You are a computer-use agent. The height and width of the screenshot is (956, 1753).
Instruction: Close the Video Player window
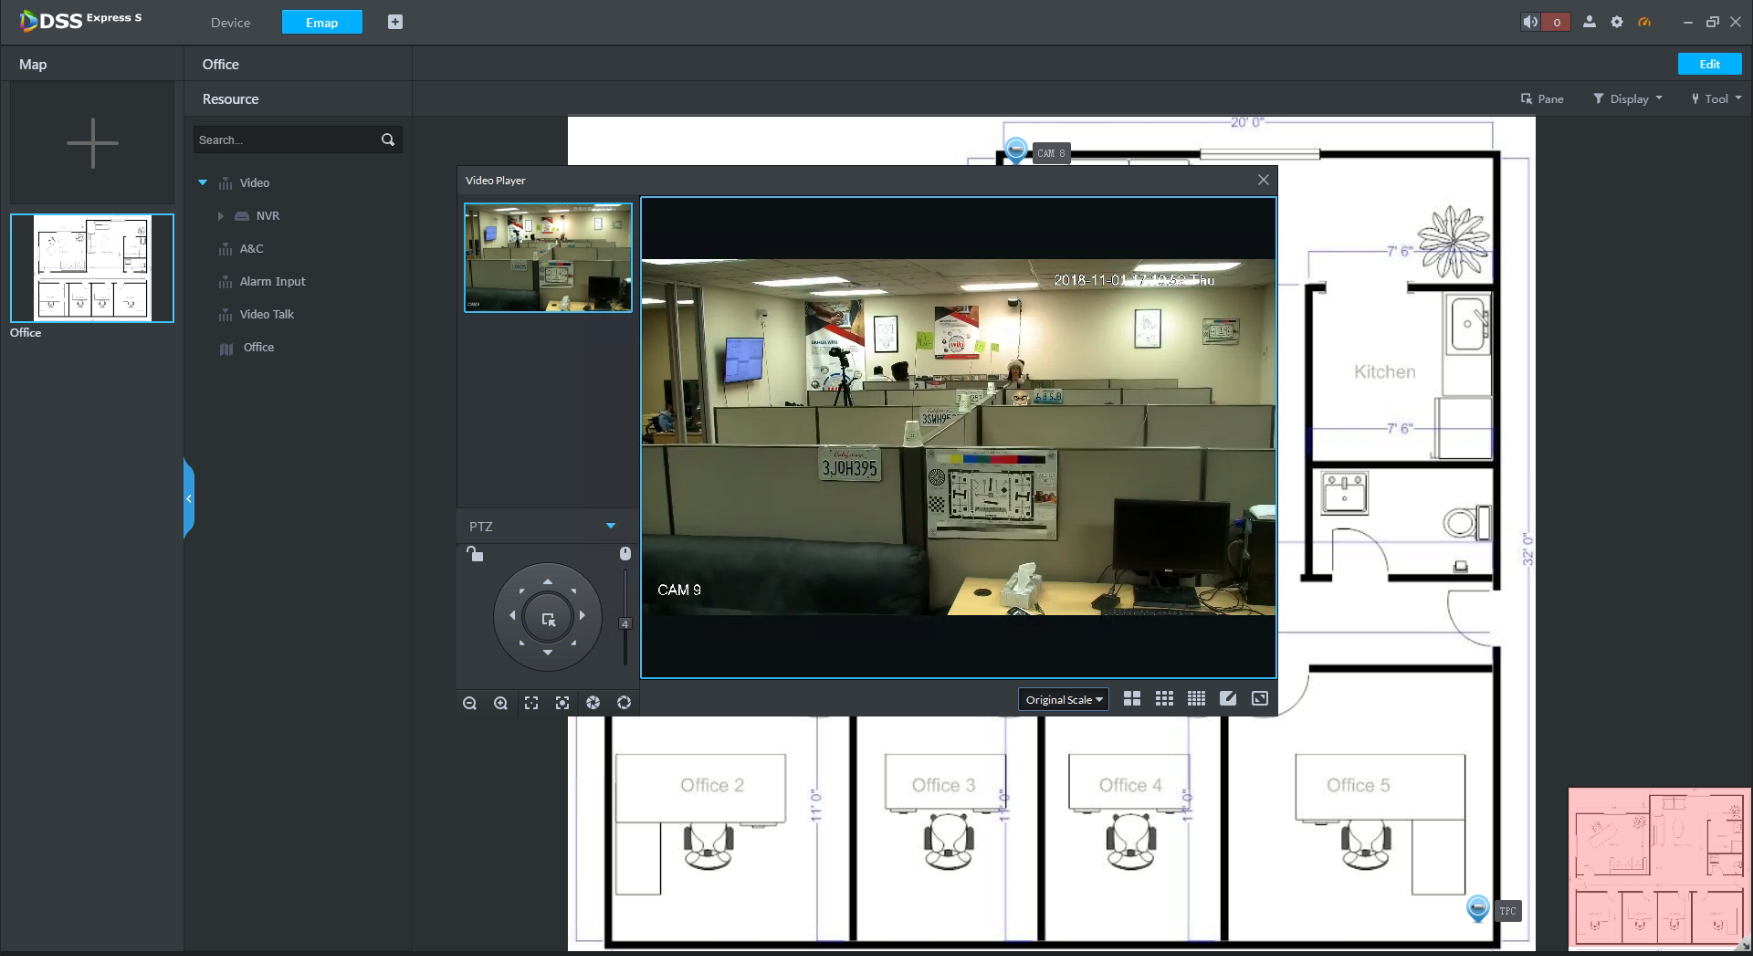point(1263,180)
